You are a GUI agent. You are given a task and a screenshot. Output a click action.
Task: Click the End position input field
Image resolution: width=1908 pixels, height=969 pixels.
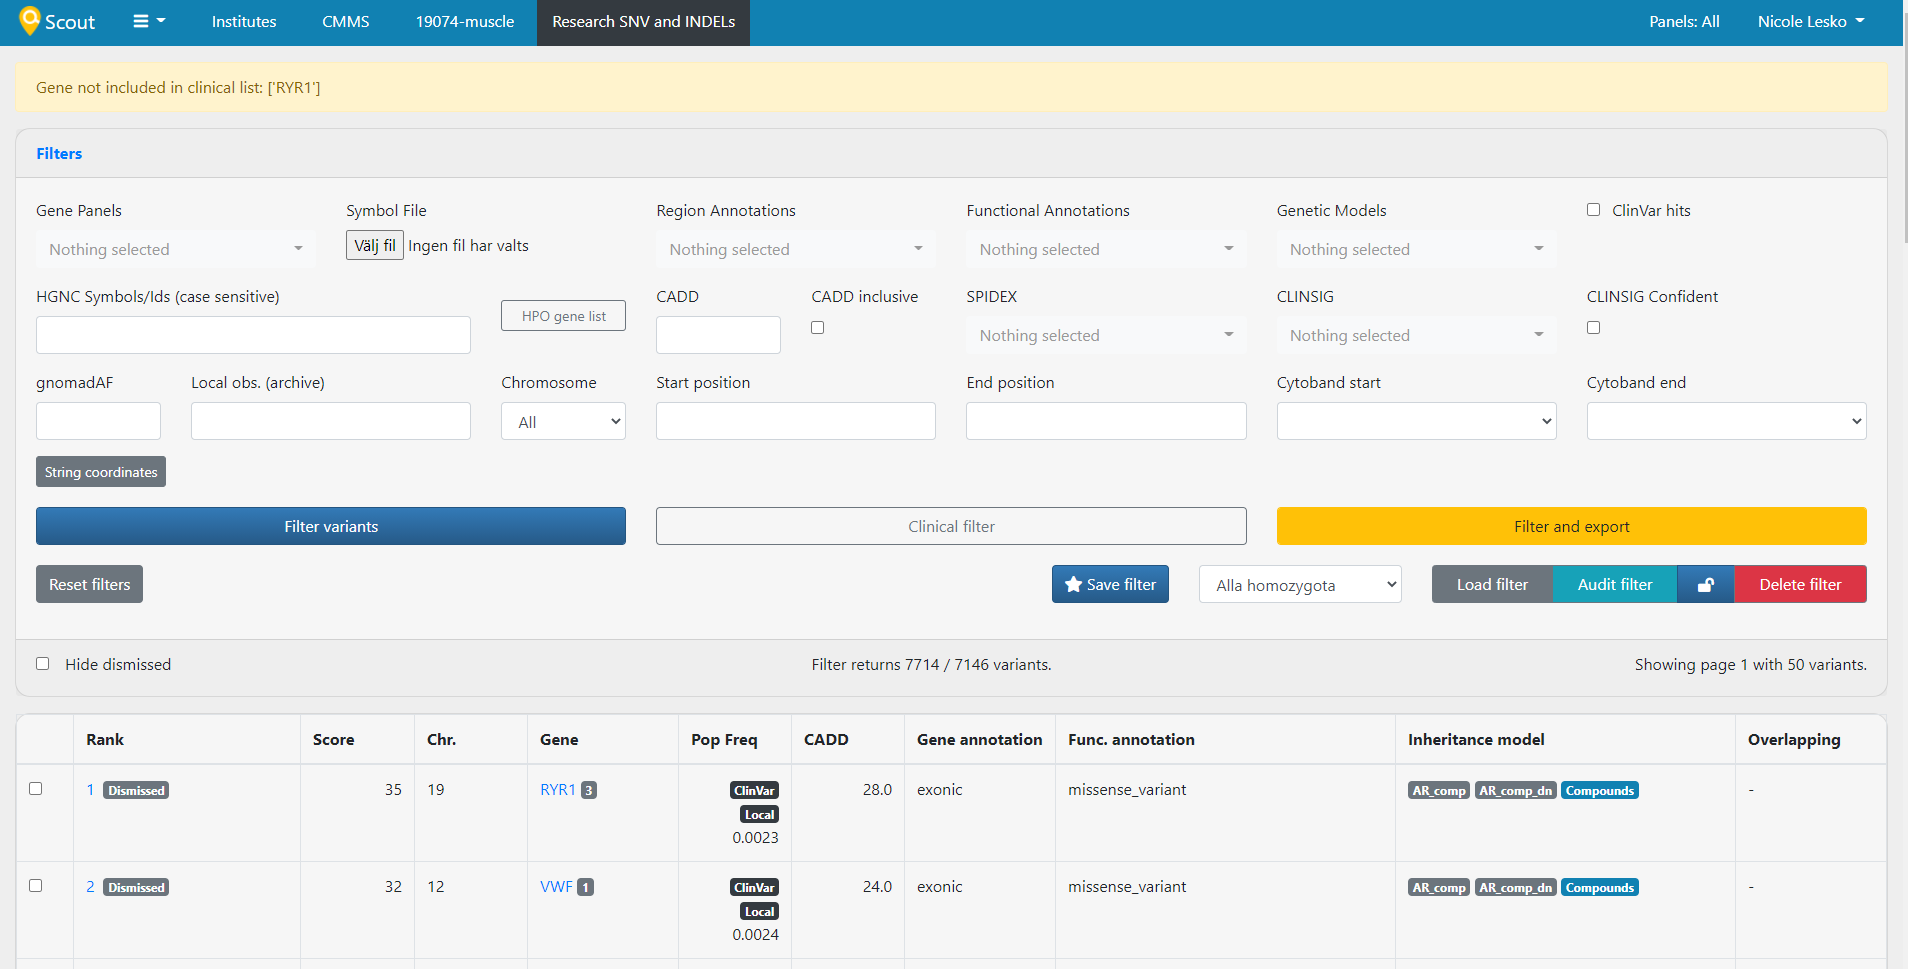pyautogui.click(x=1106, y=421)
